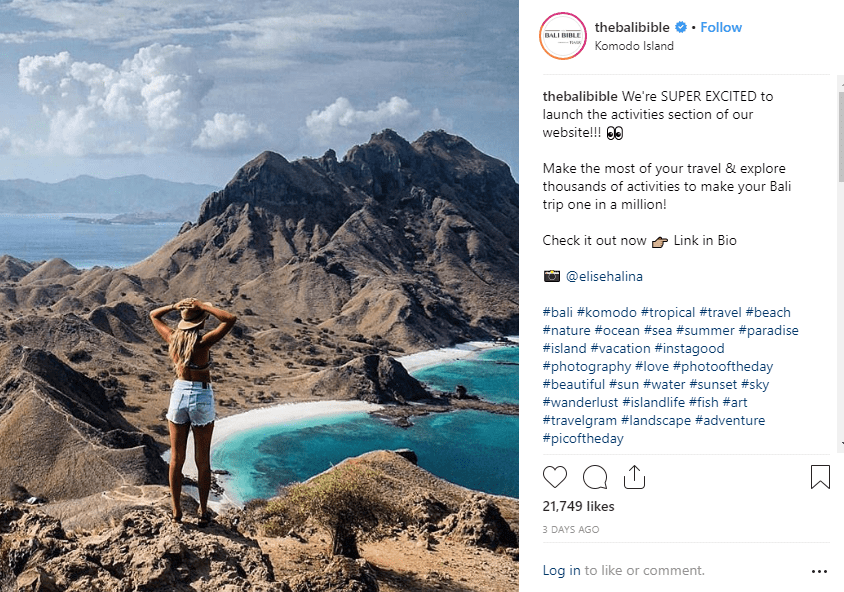Follow thebalibible account
This screenshot has height=592, width=844.
721,27
